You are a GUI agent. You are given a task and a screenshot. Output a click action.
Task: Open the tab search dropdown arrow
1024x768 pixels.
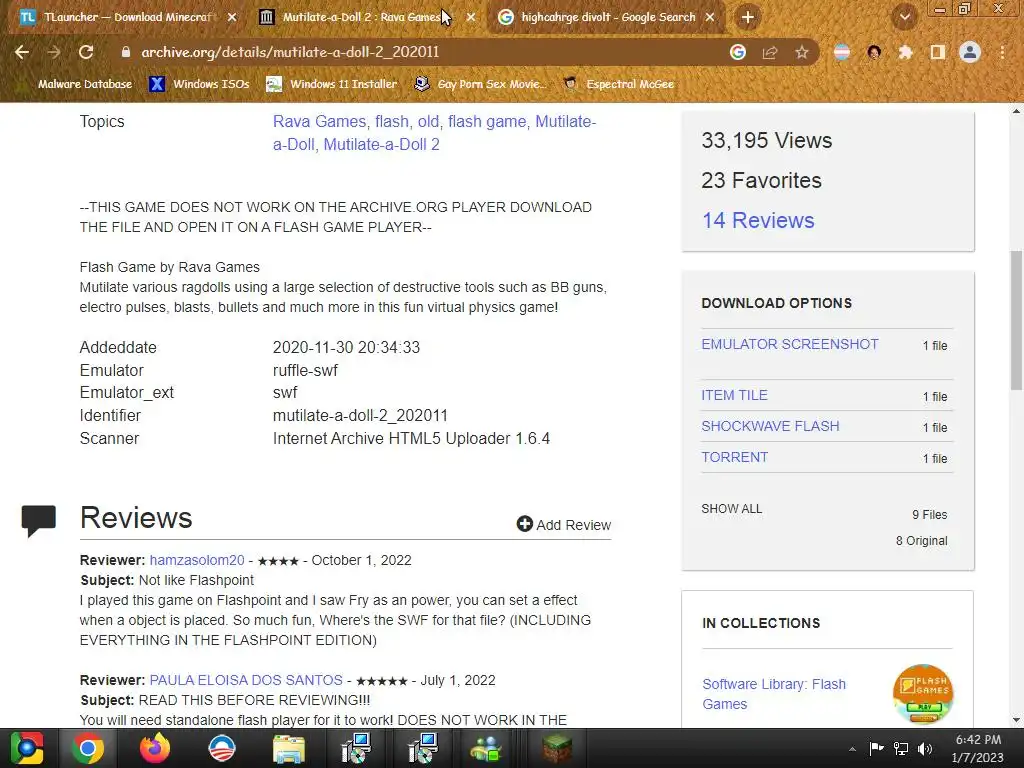(905, 18)
